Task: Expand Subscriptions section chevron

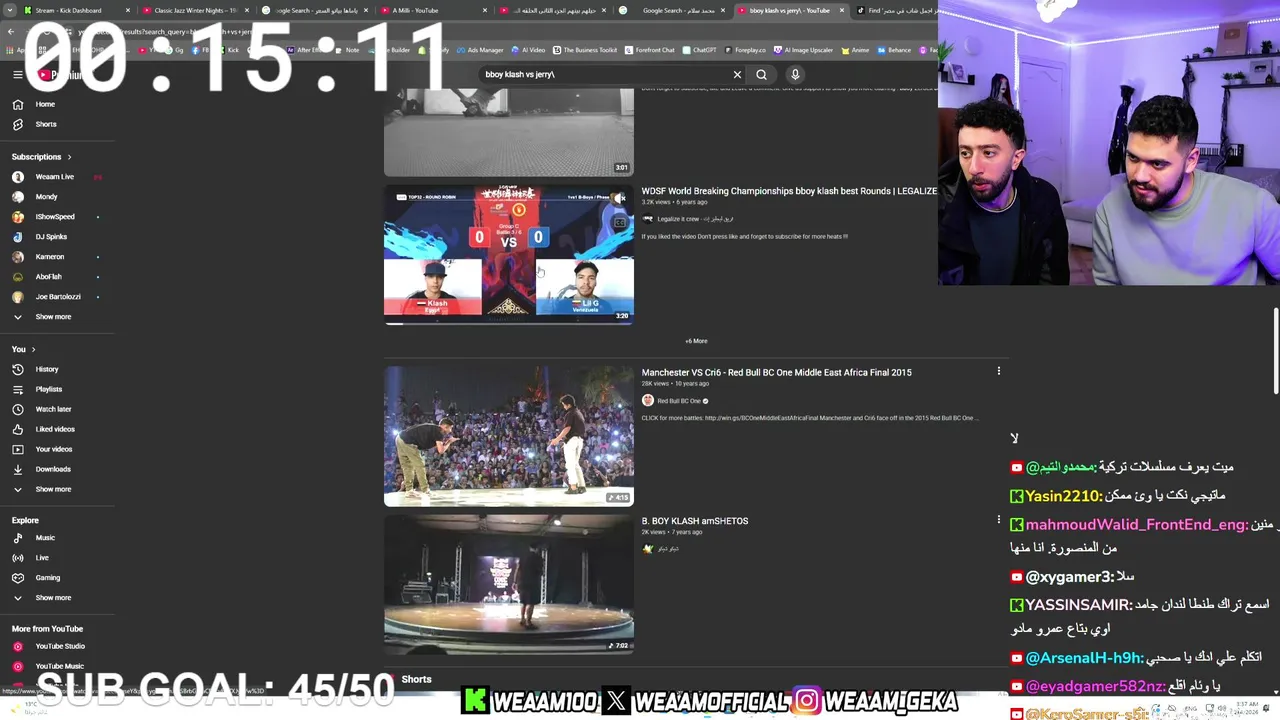Action: (69, 157)
